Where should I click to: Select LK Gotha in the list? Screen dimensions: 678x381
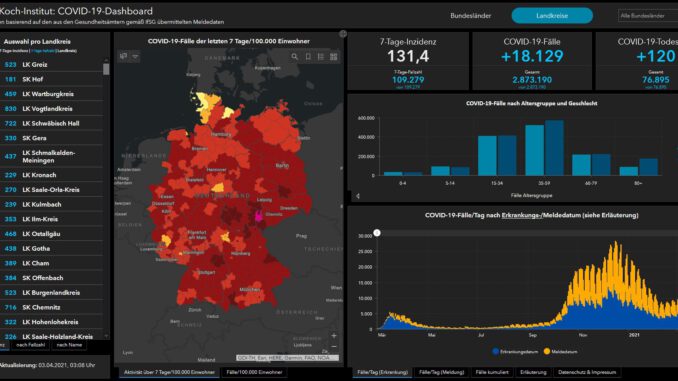[51, 248]
